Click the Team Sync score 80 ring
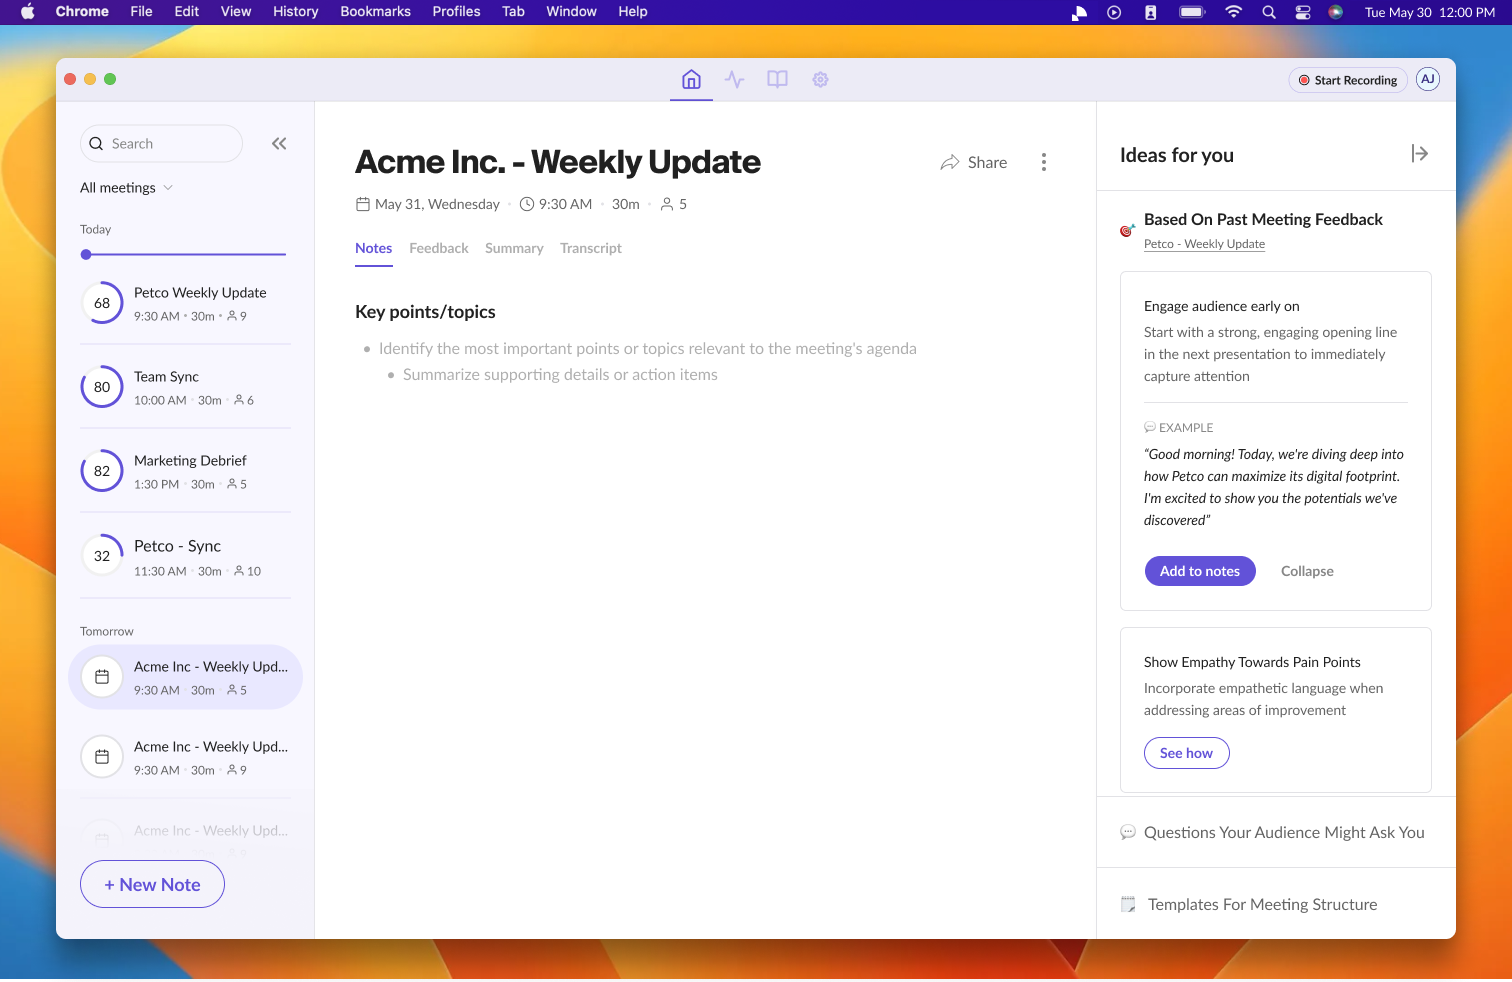Image resolution: width=1512 pixels, height=982 pixels. tap(102, 387)
